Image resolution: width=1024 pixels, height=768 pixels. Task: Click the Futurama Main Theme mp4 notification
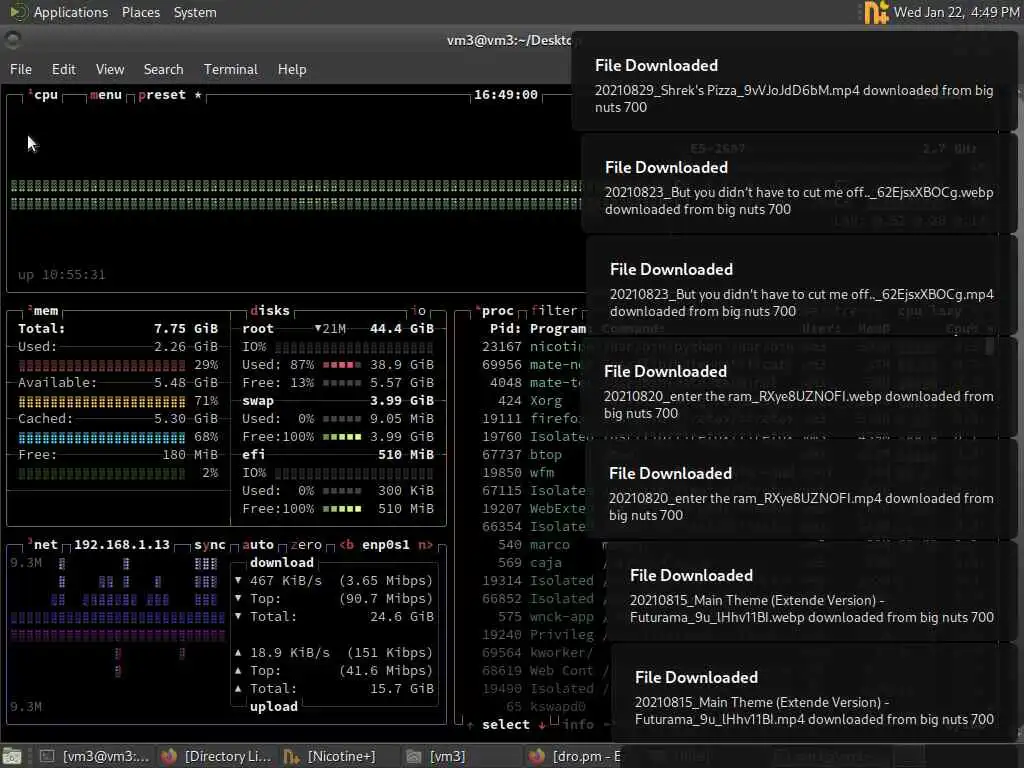pos(814,693)
